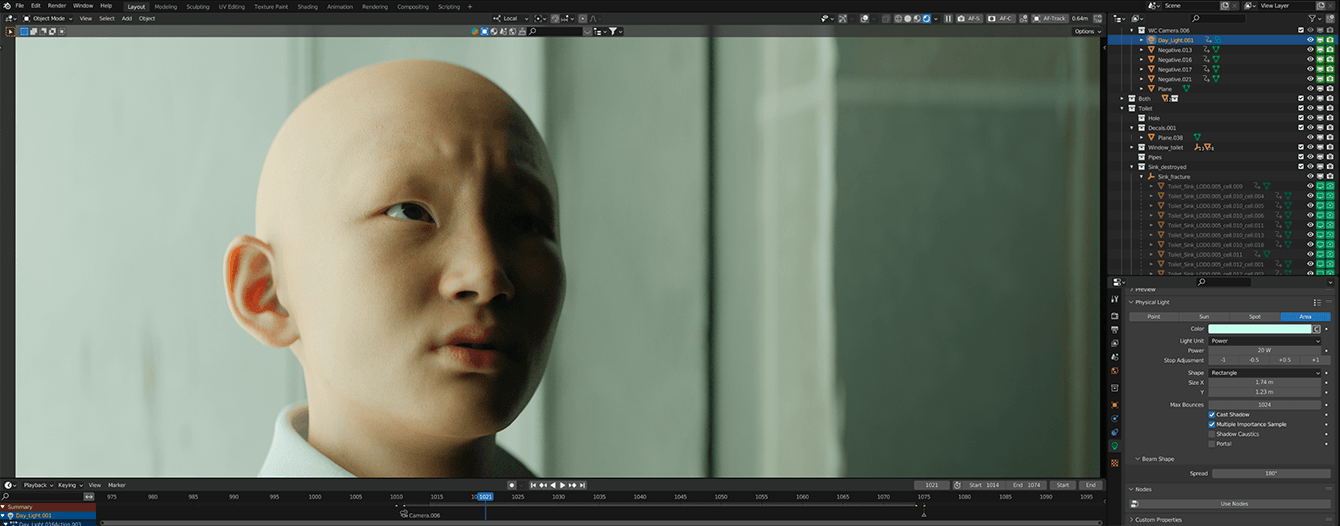Screen dimensions: 1340x526
Task: Click the light Color swatch
Action: 1259,328
